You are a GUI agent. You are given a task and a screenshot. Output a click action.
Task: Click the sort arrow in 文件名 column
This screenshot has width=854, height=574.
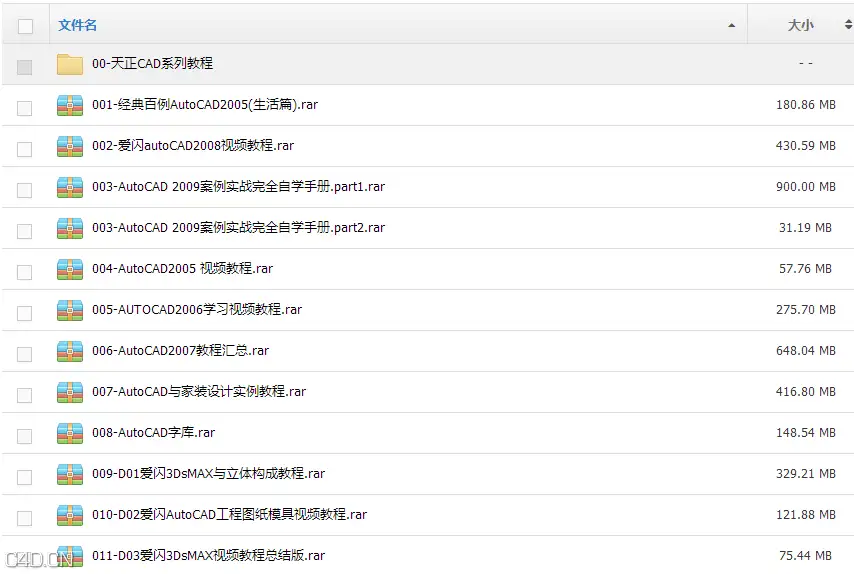tap(731, 26)
